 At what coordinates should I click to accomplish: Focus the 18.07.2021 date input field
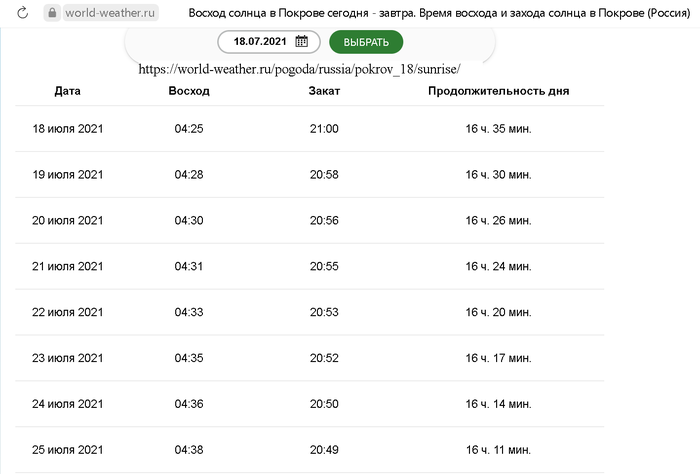[x=260, y=42]
